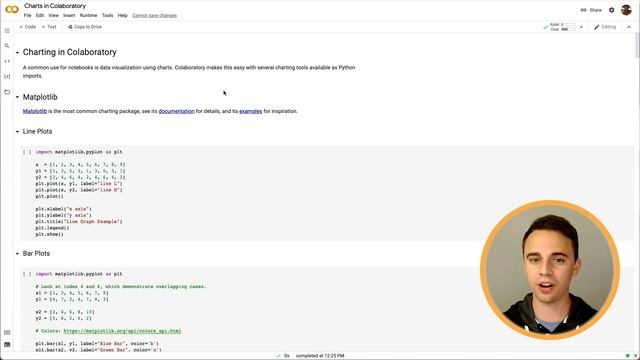The image size is (640, 360).
Task: Run the Bar Plots code cell
Action: 27,274
